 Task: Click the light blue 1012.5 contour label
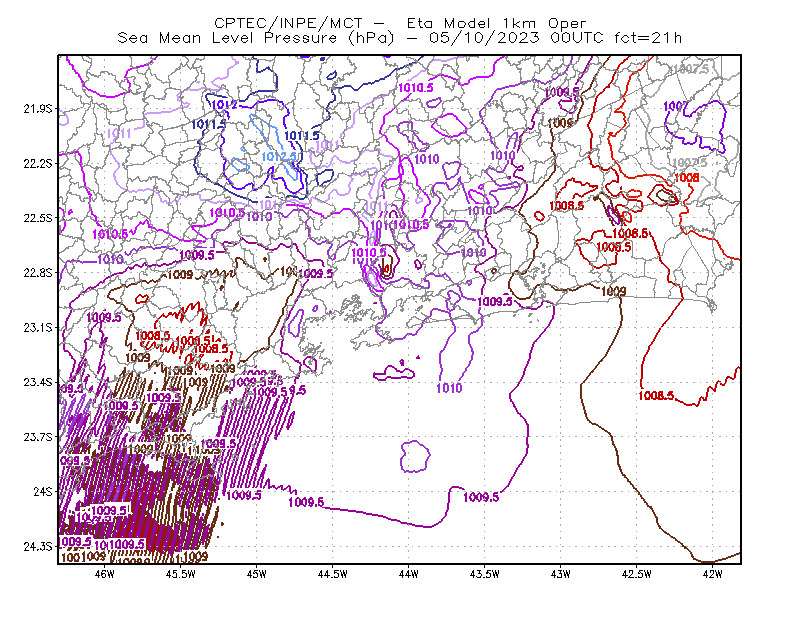click(x=279, y=157)
